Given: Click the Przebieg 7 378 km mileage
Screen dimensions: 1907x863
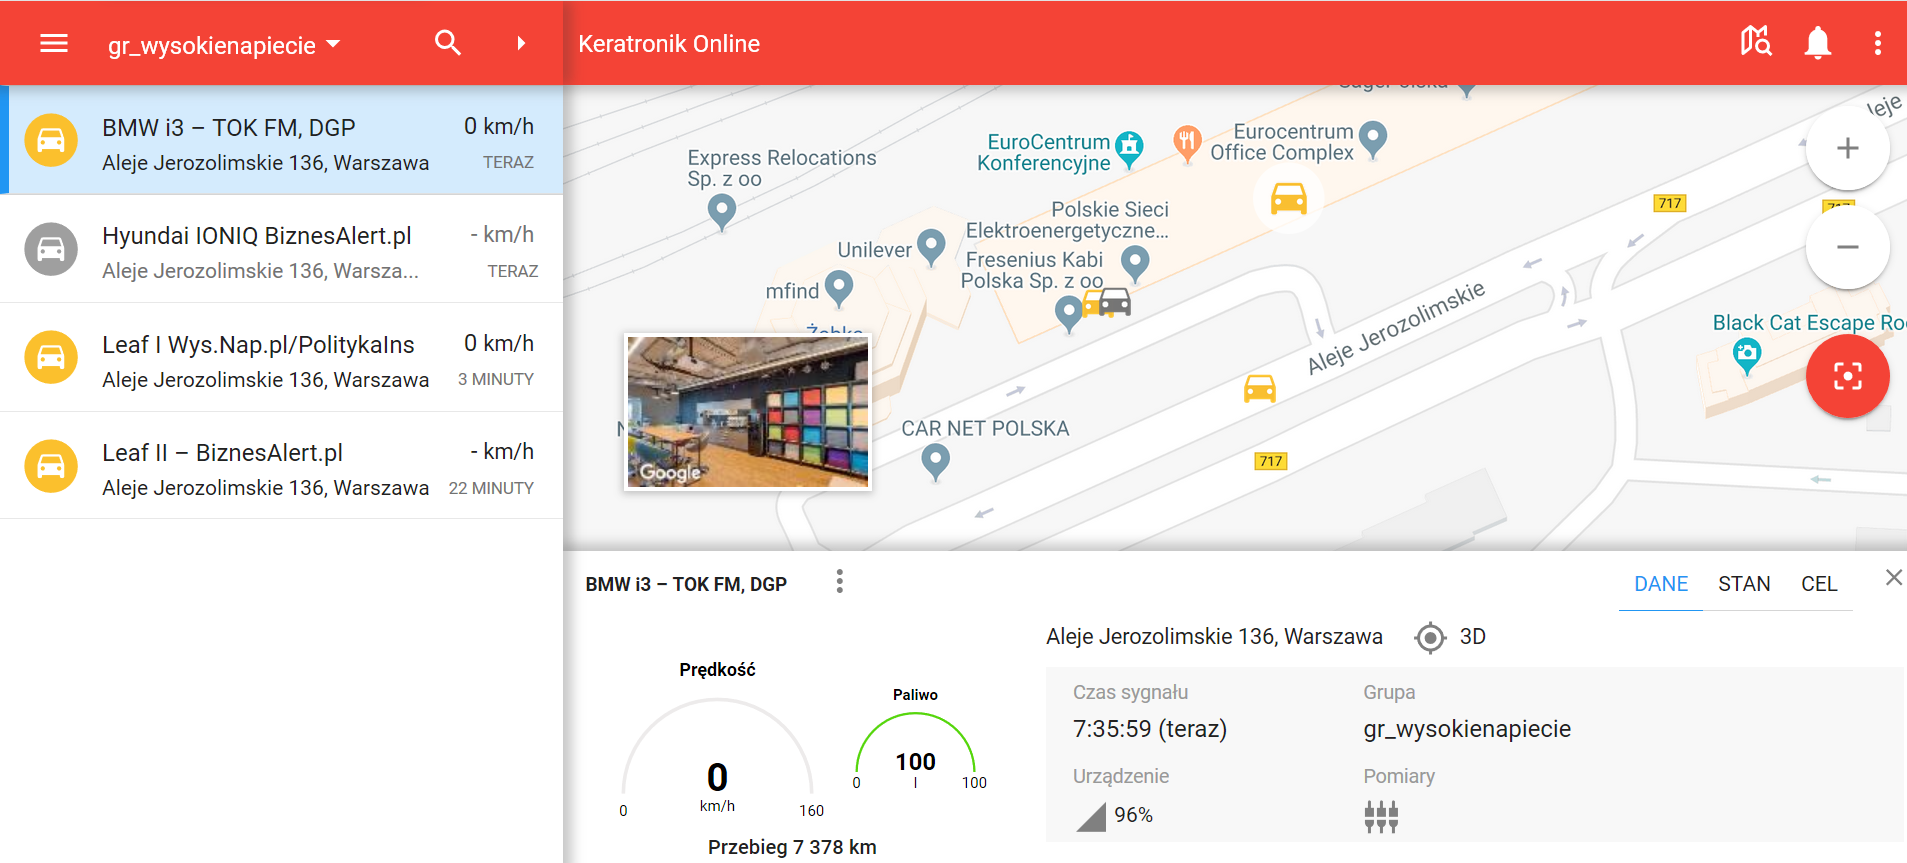Looking at the screenshot, I should tap(792, 847).
